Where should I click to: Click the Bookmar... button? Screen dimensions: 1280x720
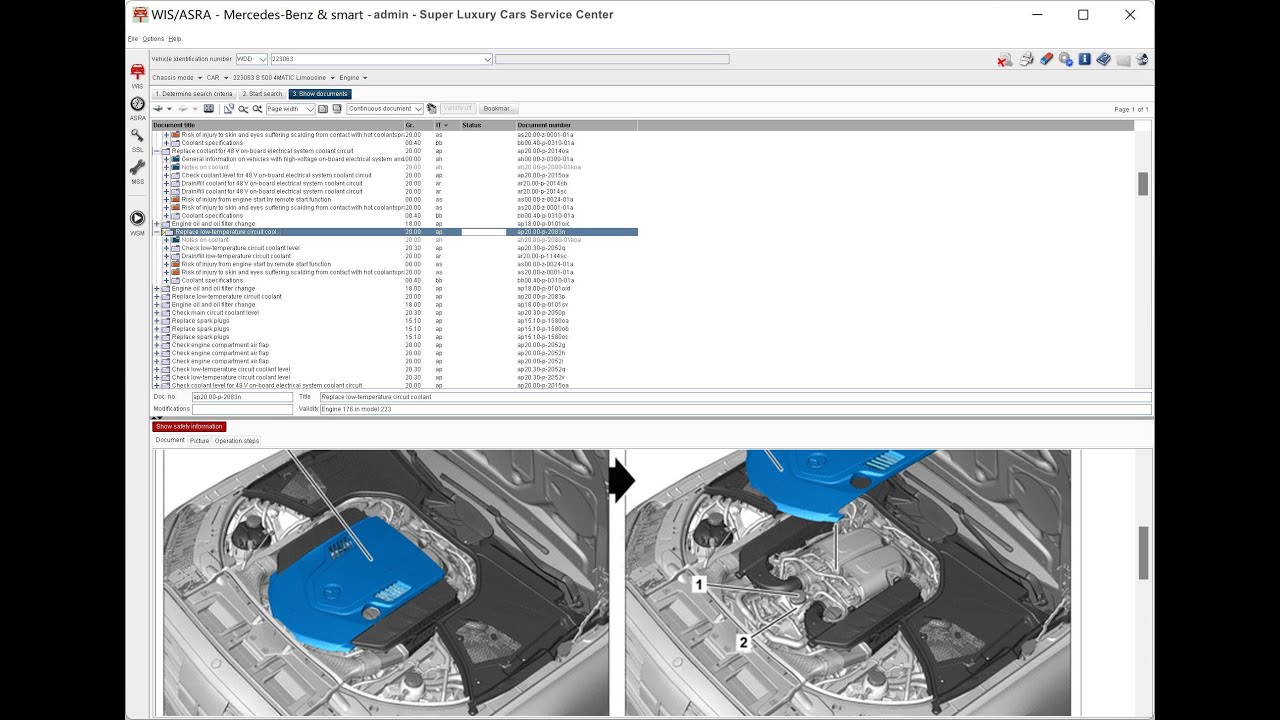point(497,109)
